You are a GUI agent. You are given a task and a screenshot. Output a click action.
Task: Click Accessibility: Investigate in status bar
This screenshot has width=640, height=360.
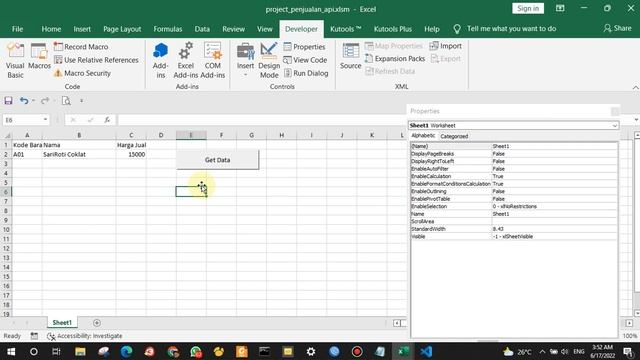pyautogui.click(x=85, y=336)
